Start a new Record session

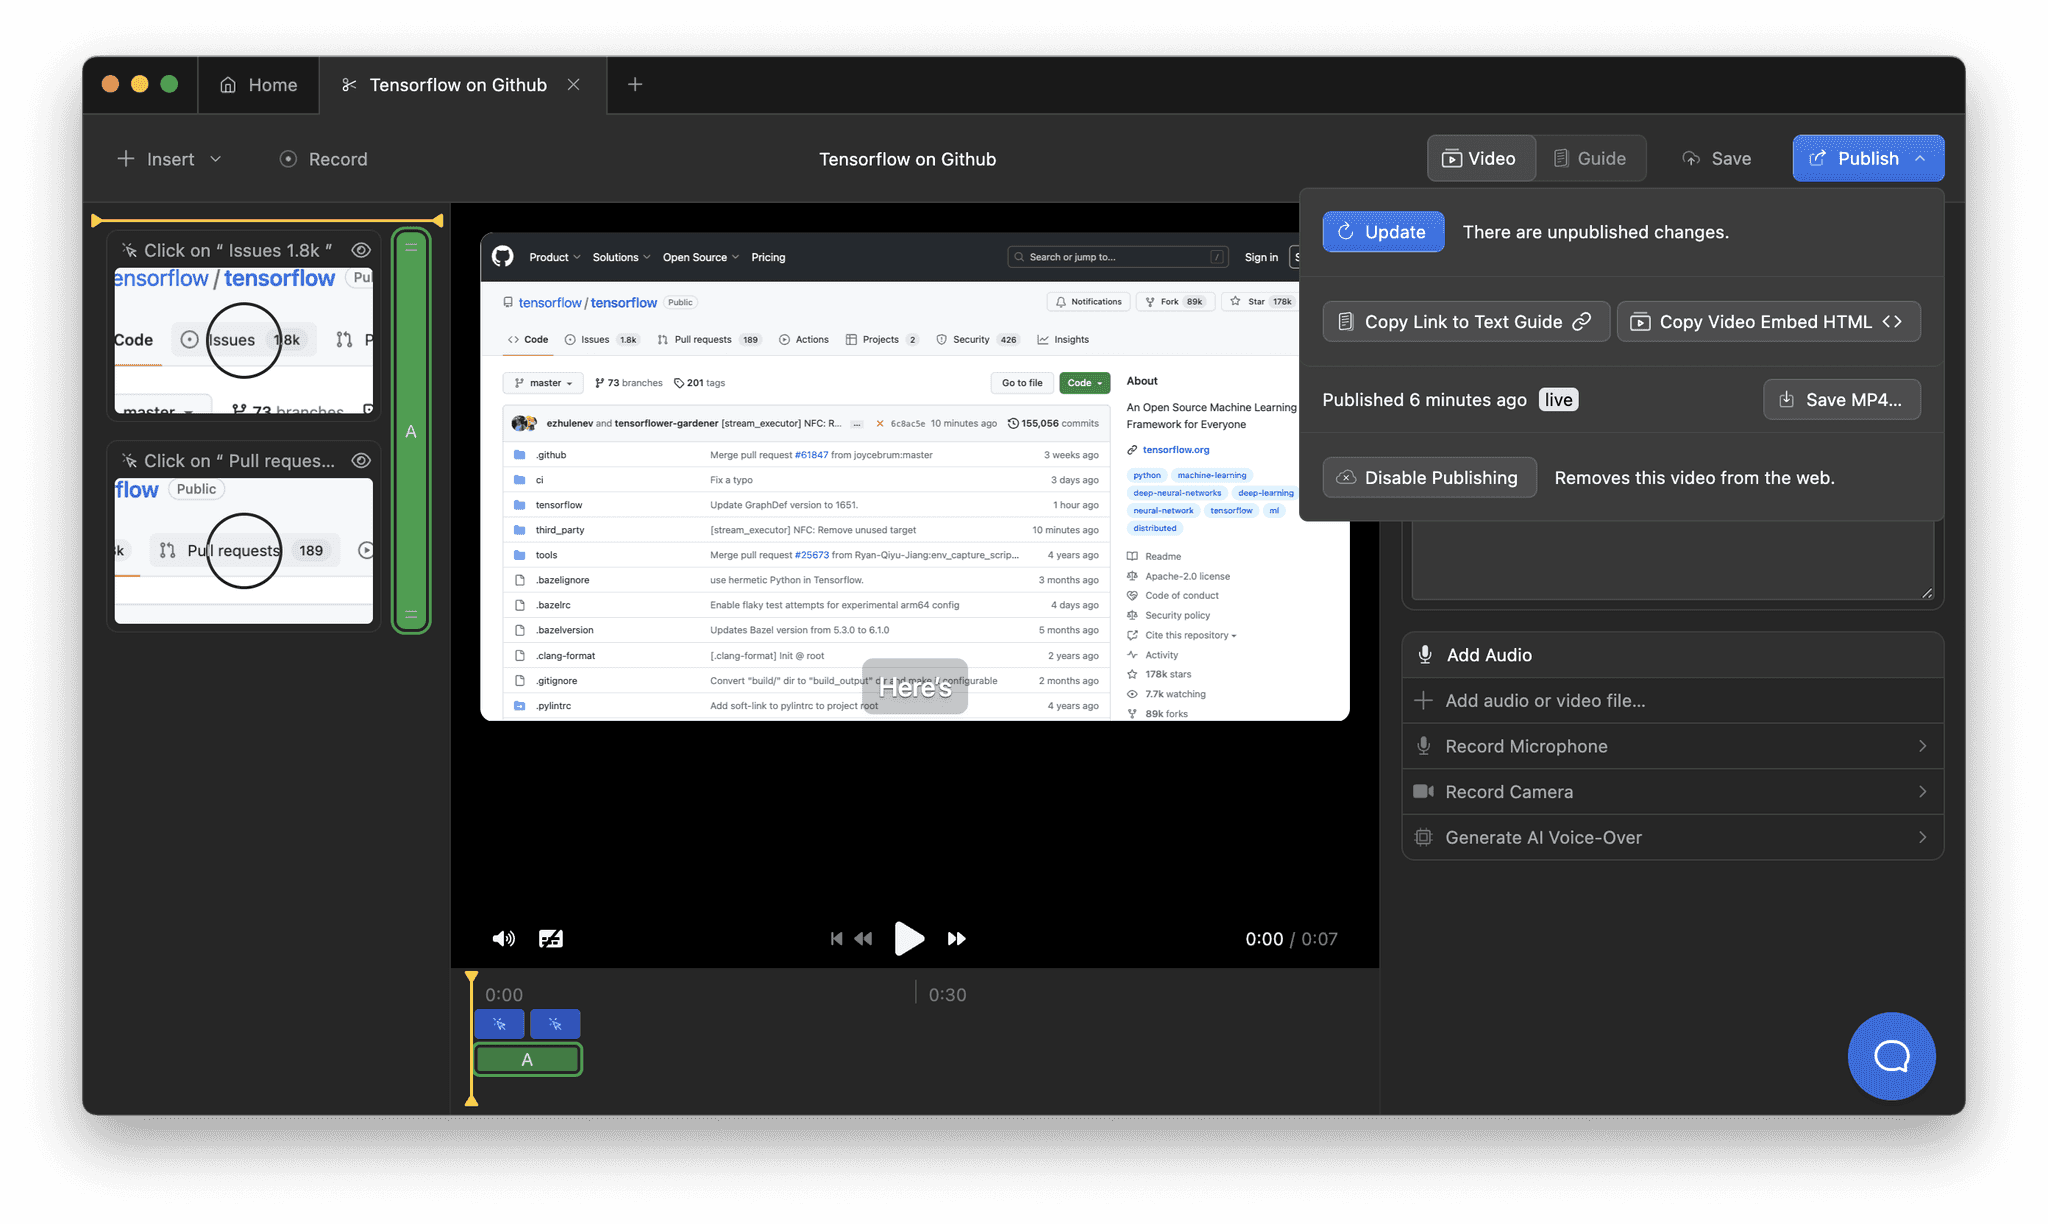323,158
